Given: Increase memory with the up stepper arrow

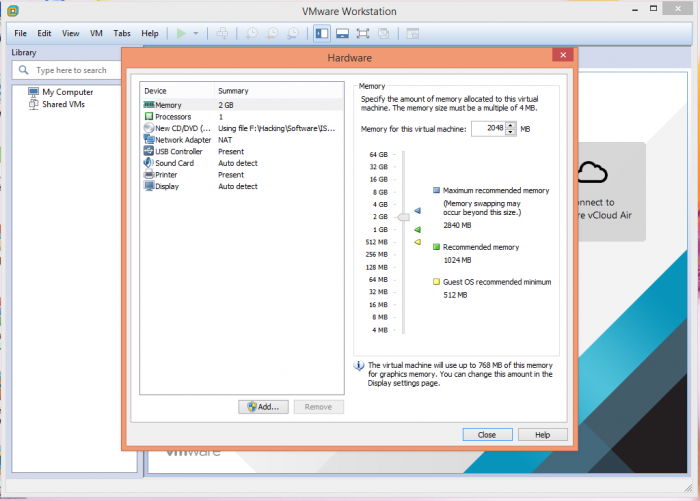Looking at the screenshot, I should tap(511, 125).
